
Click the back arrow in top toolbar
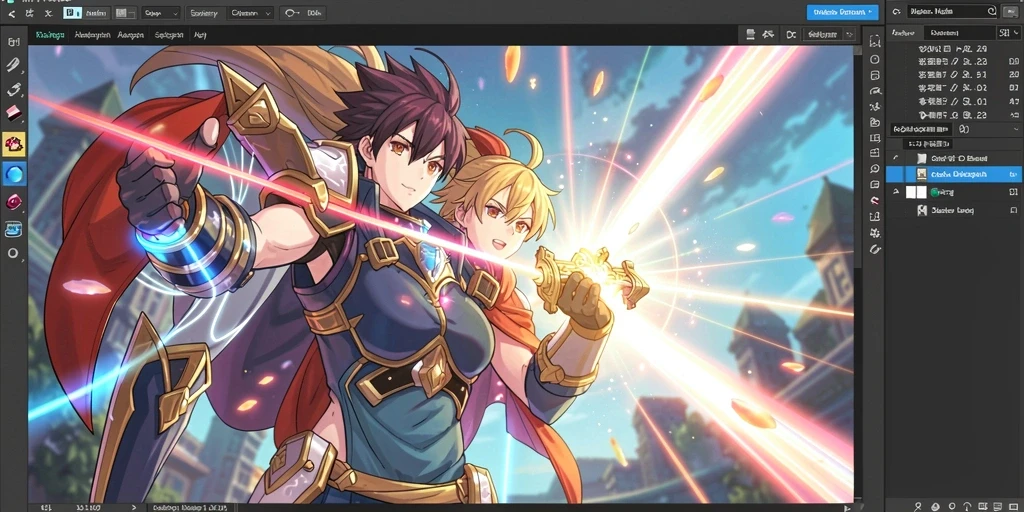pyautogui.click(x=11, y=13)
